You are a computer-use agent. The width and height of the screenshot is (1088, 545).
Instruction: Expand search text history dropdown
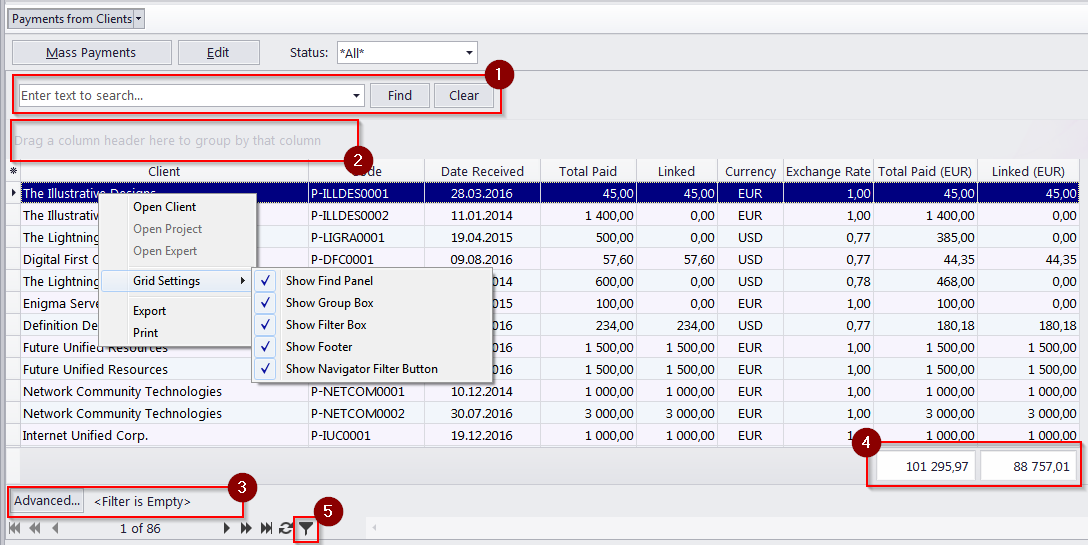[357, 96]
